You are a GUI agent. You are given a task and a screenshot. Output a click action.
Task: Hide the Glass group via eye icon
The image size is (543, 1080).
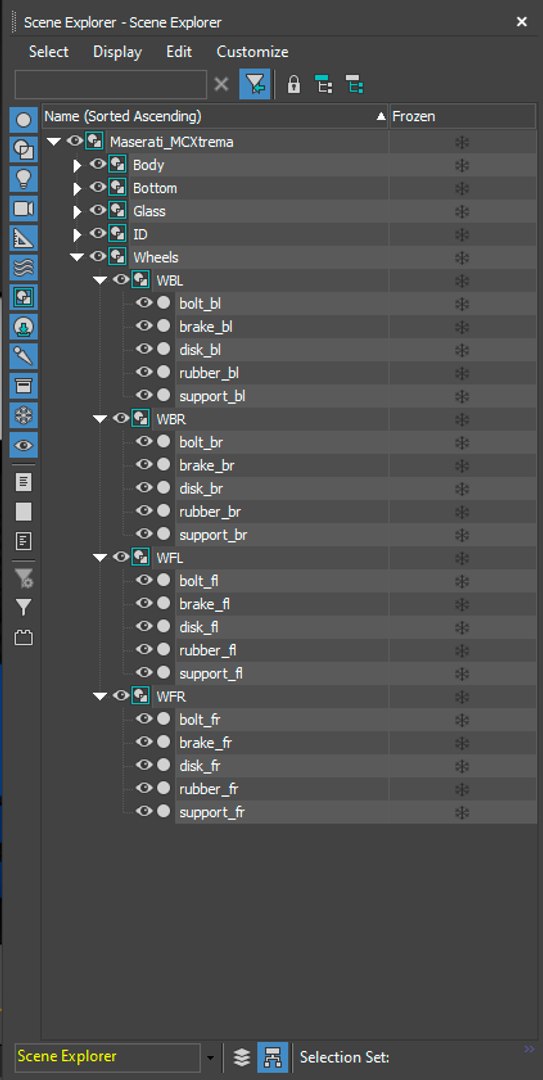(x=98, y=211)
